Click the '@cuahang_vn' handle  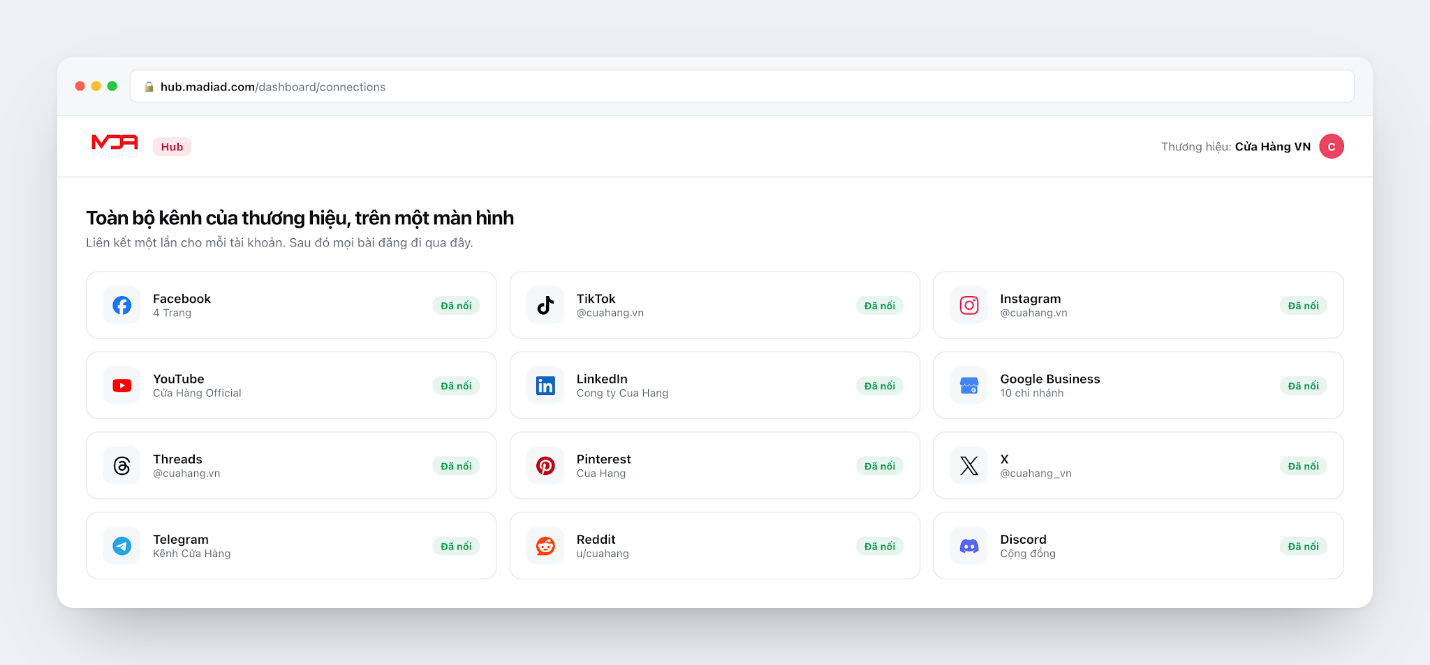coord(1036,473)
